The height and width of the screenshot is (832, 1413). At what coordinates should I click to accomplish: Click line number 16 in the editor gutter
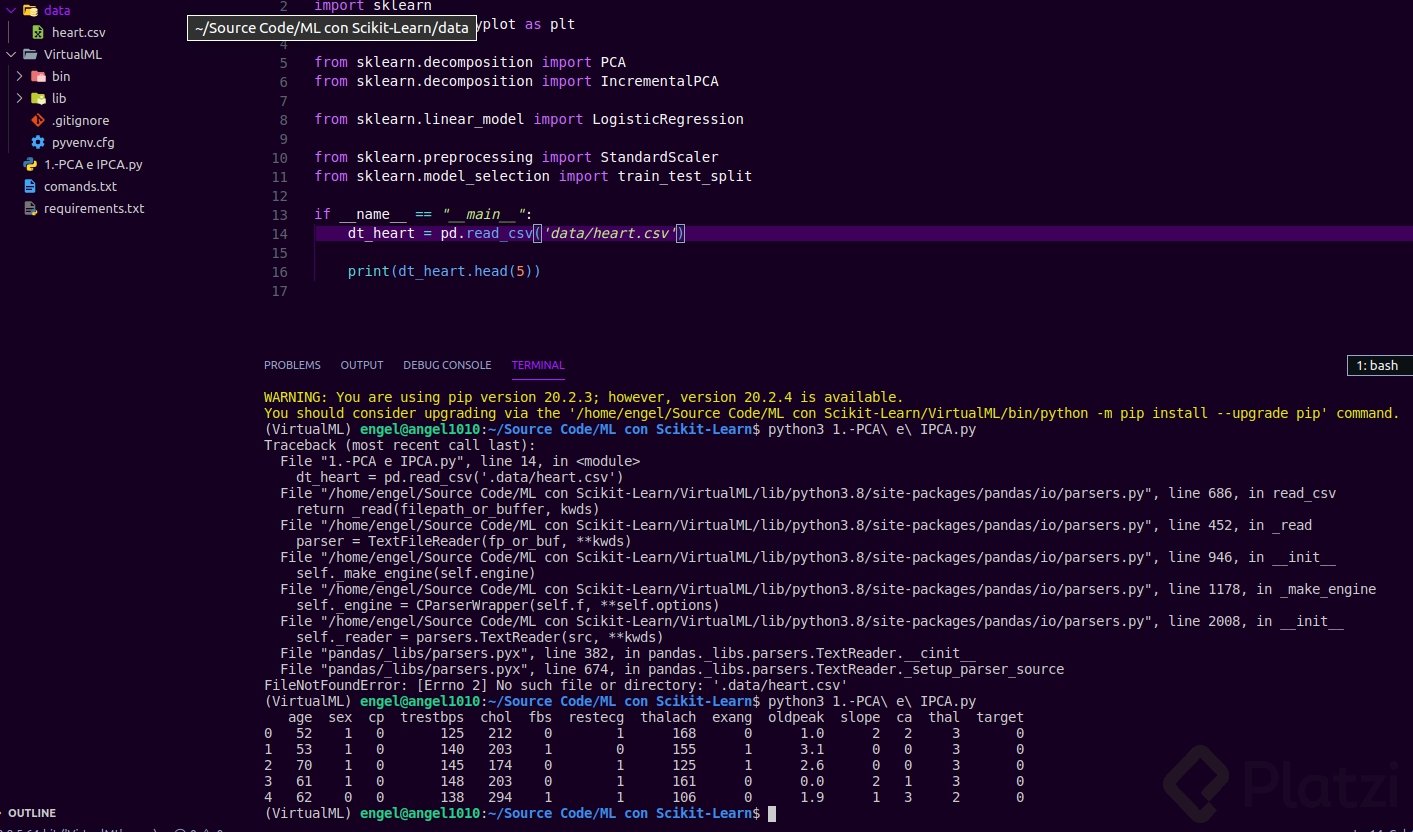pyautogui.click(x=279, y=272)
